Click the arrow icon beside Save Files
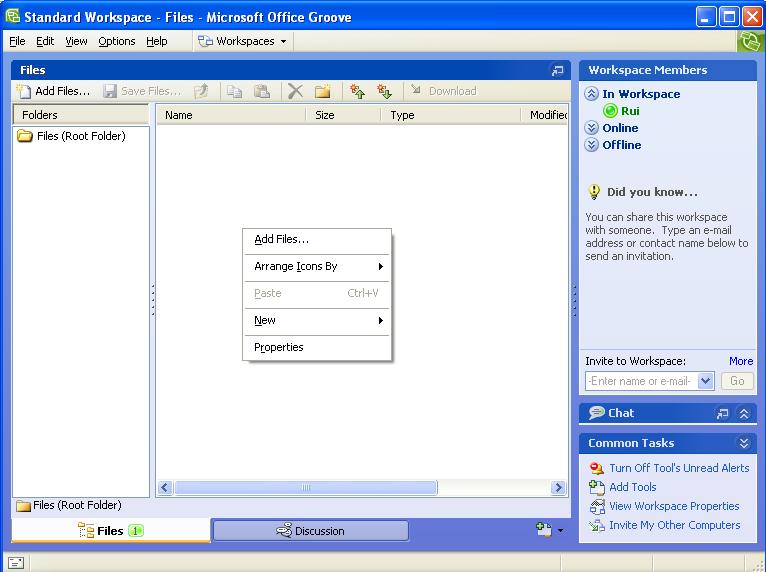This screenshot has height=572, width=766. click(201, 91)
